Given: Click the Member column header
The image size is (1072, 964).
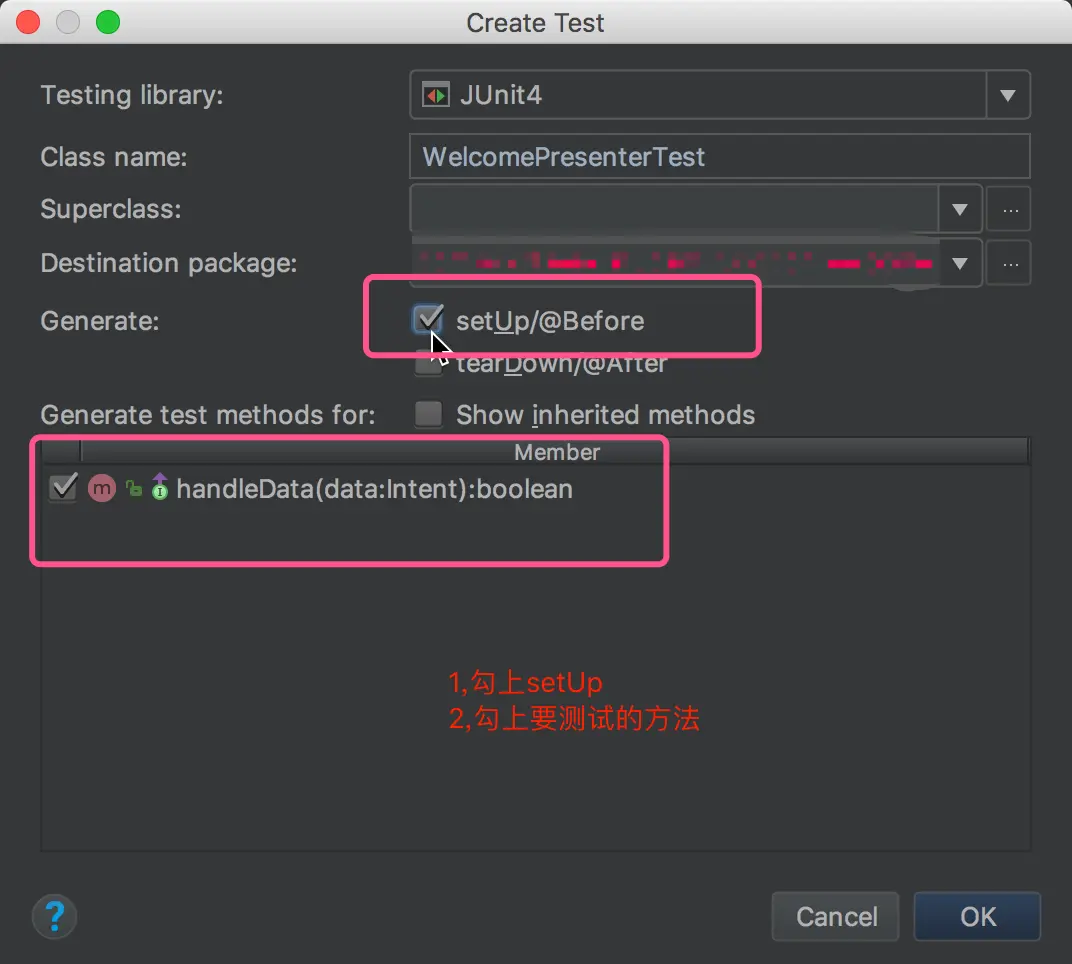Looking at the screenshot, I should (x=556, y=452).
